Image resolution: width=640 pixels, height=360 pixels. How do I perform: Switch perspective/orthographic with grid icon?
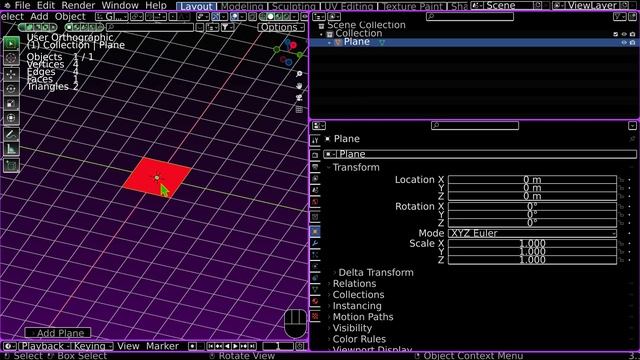(x=299, y=109)
